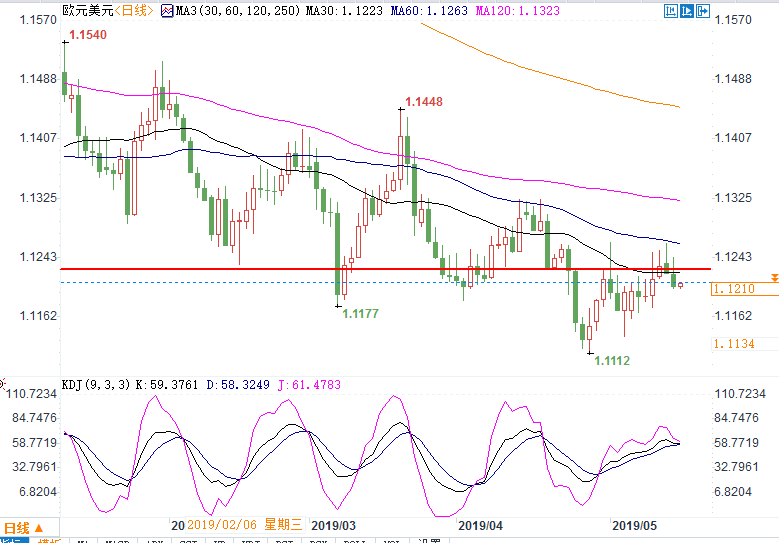
Task: Click the blue MA60: 1.1263 value
Action: pyautogui.click(x=429, y=10)
